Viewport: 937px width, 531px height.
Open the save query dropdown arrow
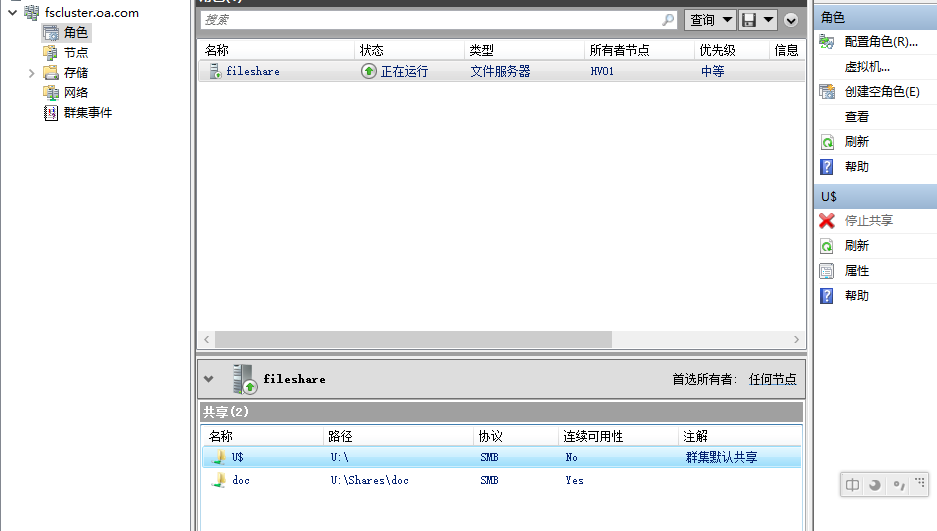pyautogui.click(x=768, y=20)
